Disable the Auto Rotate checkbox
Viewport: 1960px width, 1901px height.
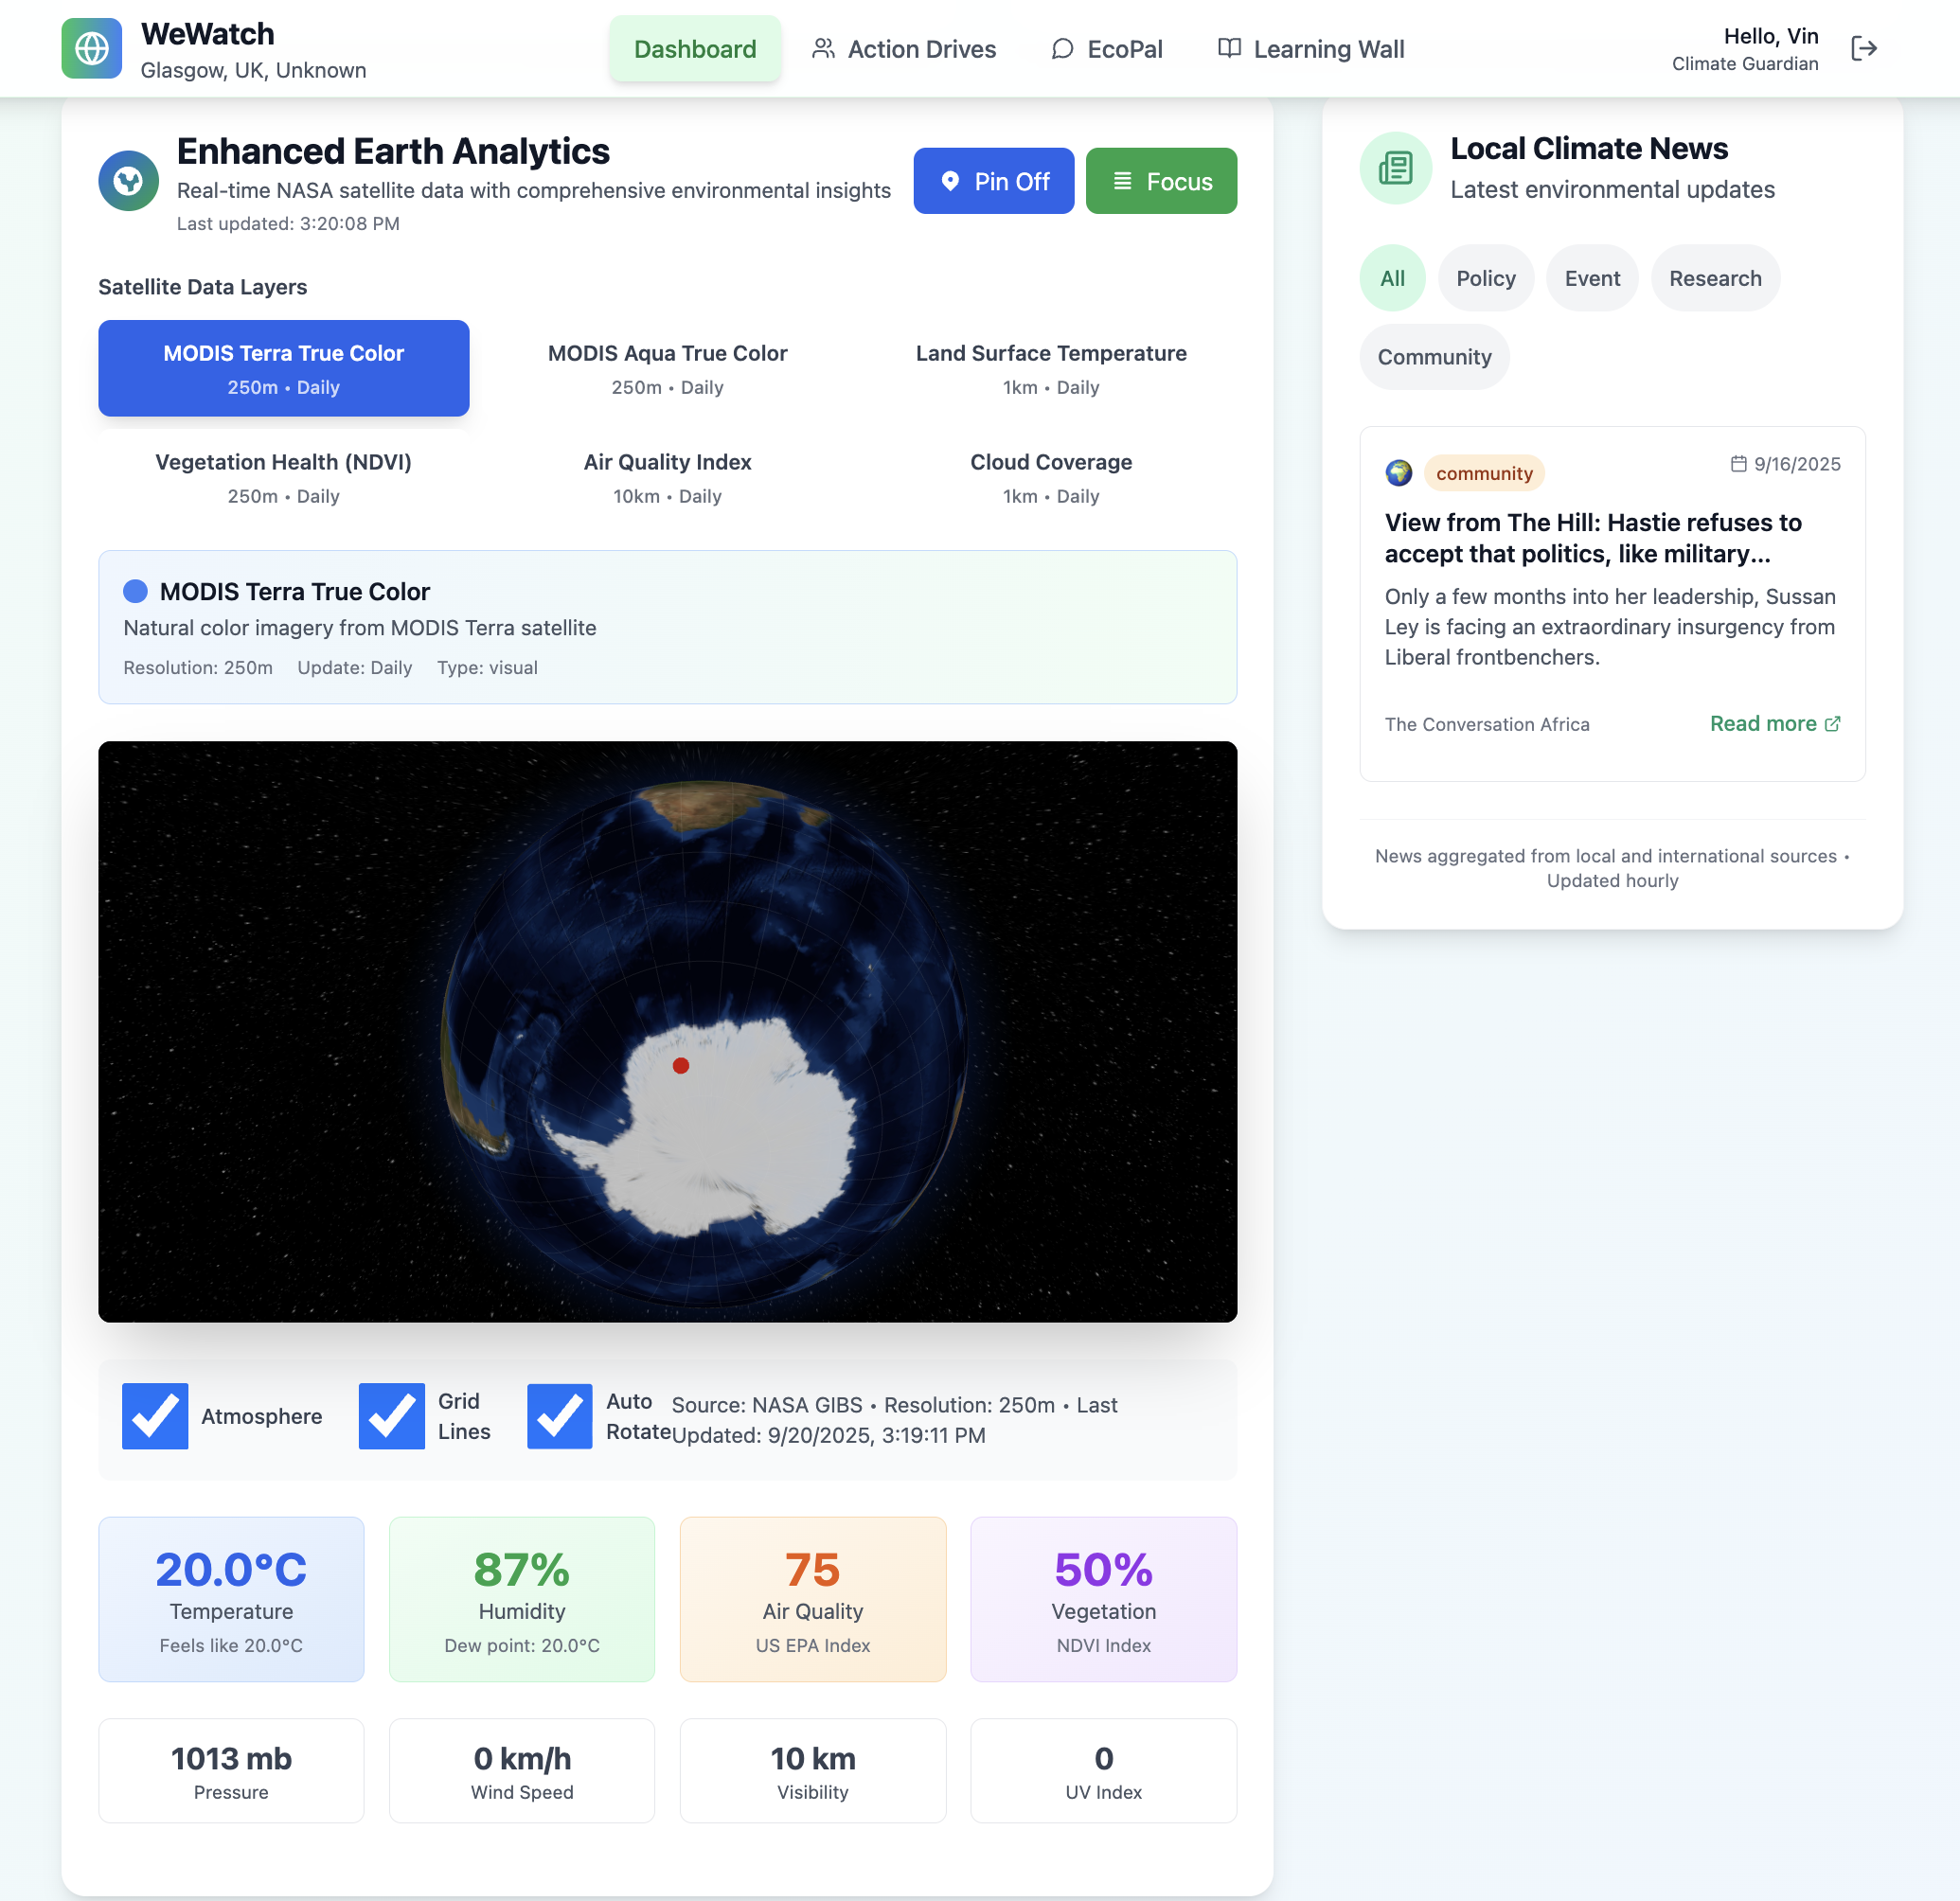tap(559, 1416)
